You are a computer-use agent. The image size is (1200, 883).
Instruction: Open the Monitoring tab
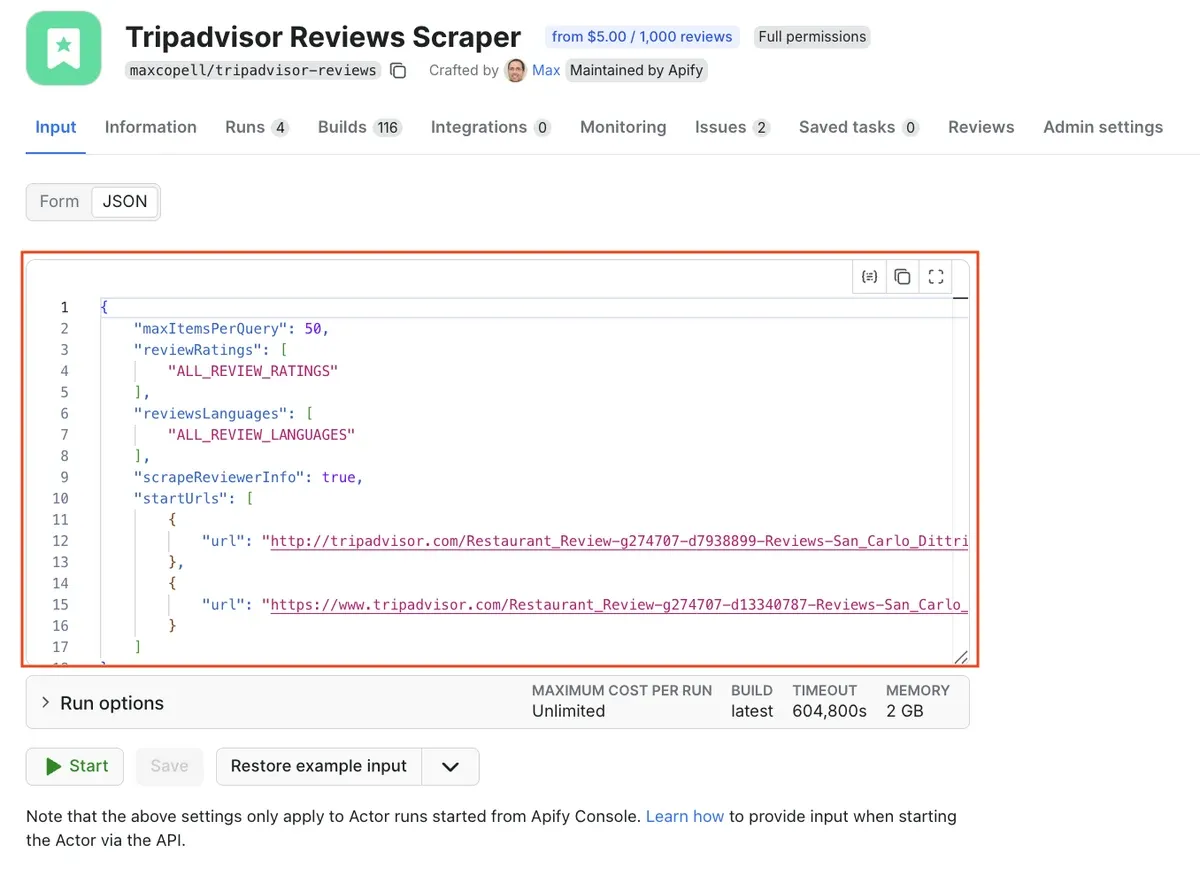pyautogui.click(x=623, y=127)
